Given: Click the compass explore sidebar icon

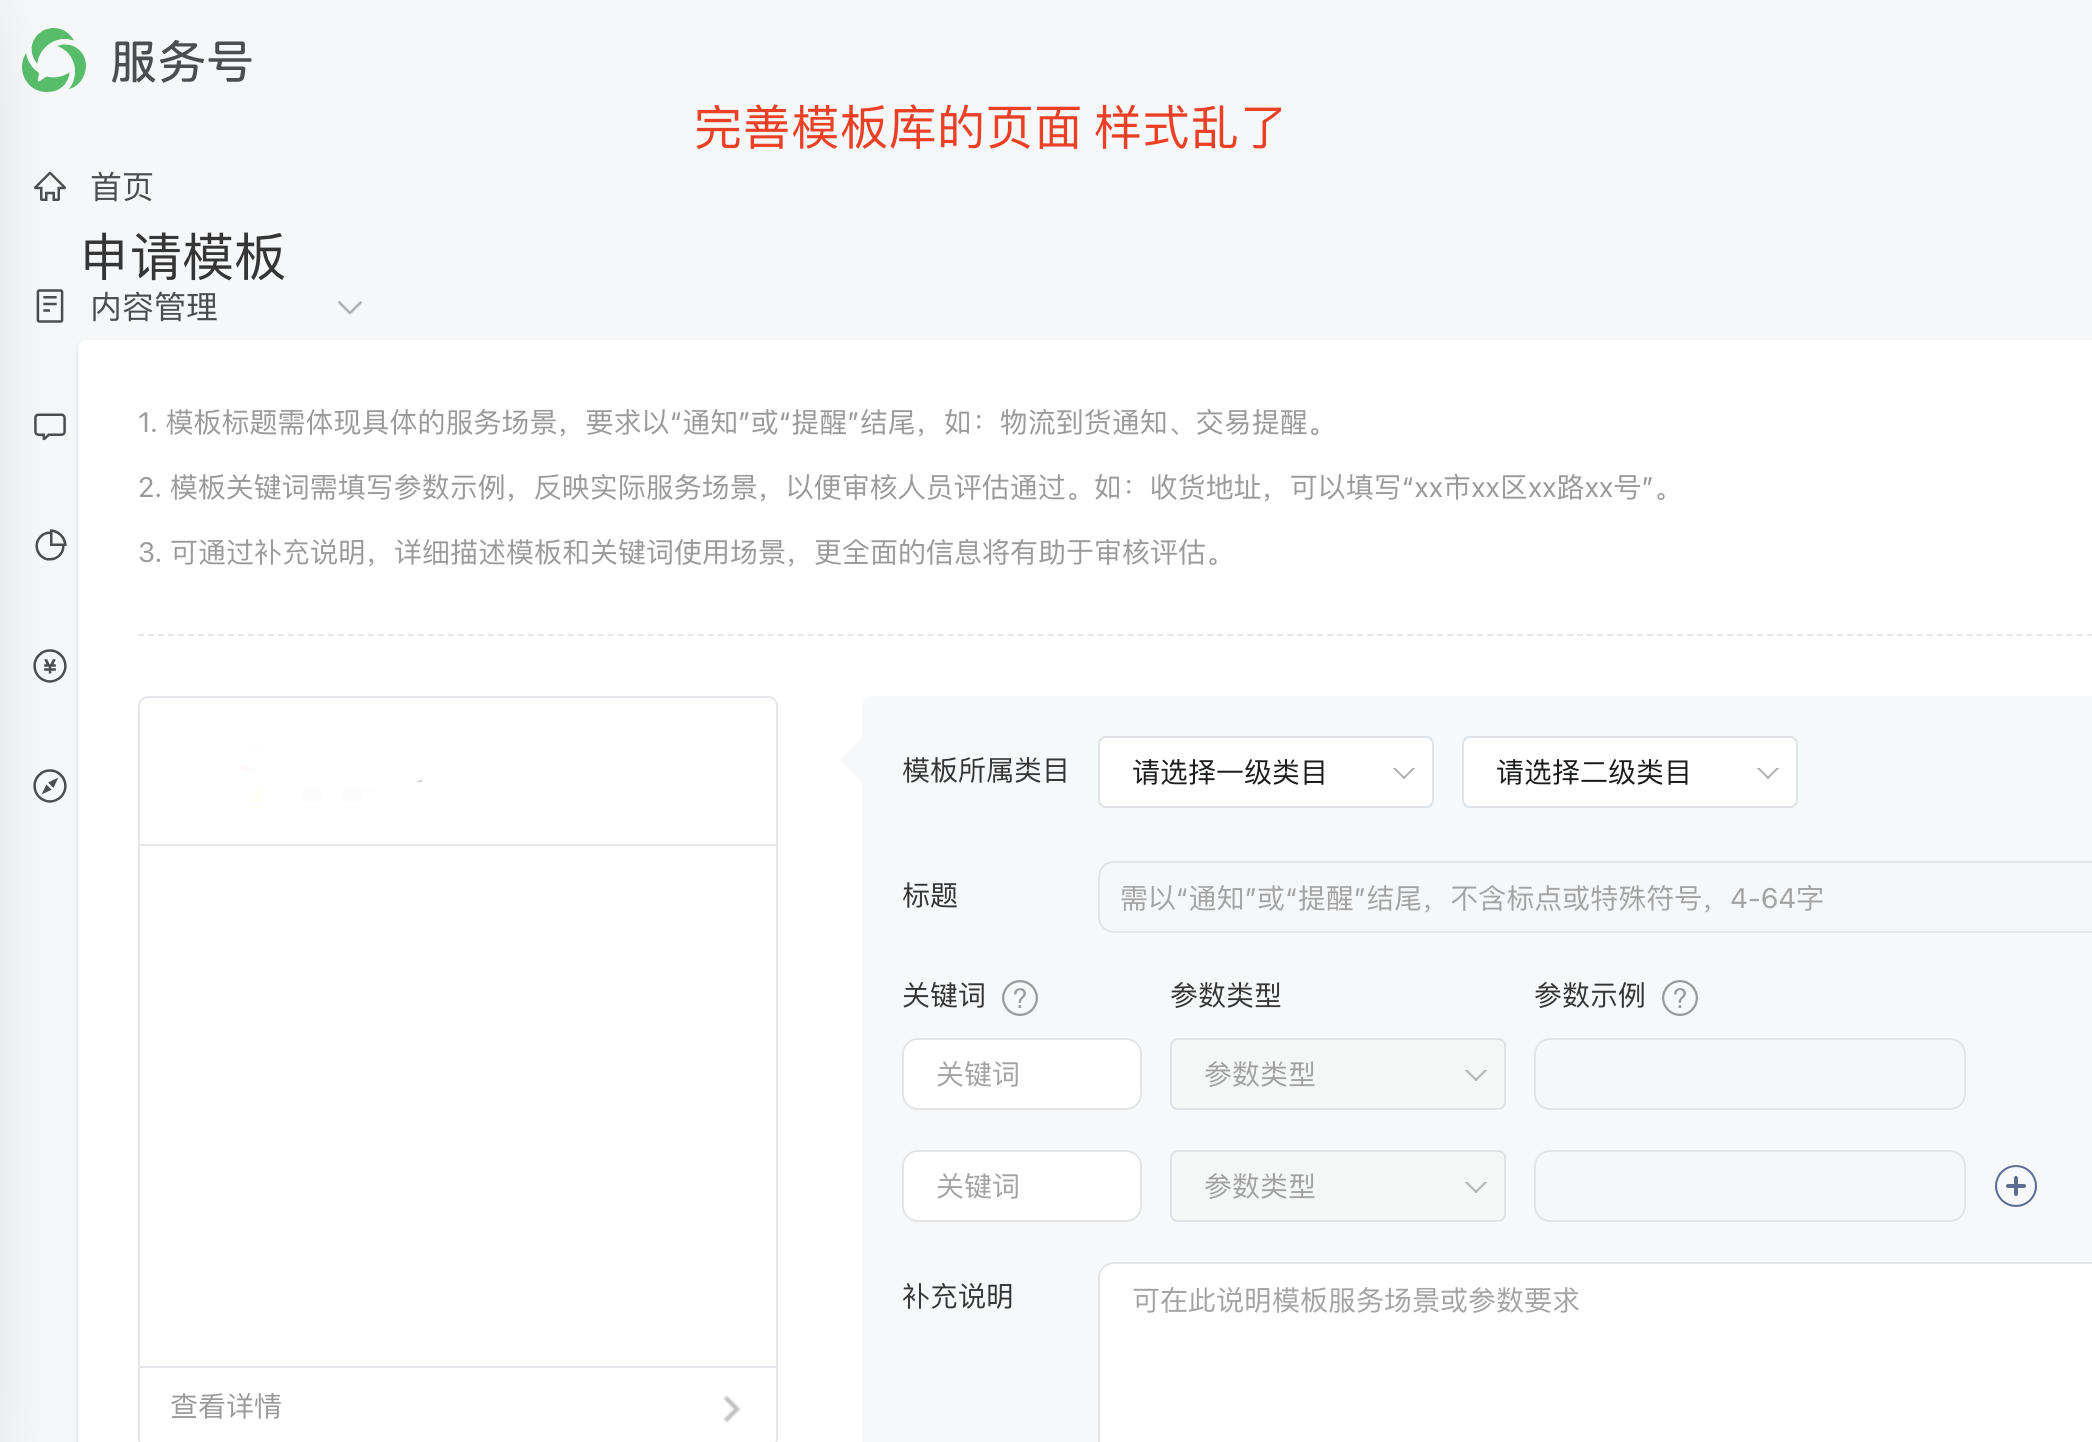Looking at the screenshot, I should [50, 786].
